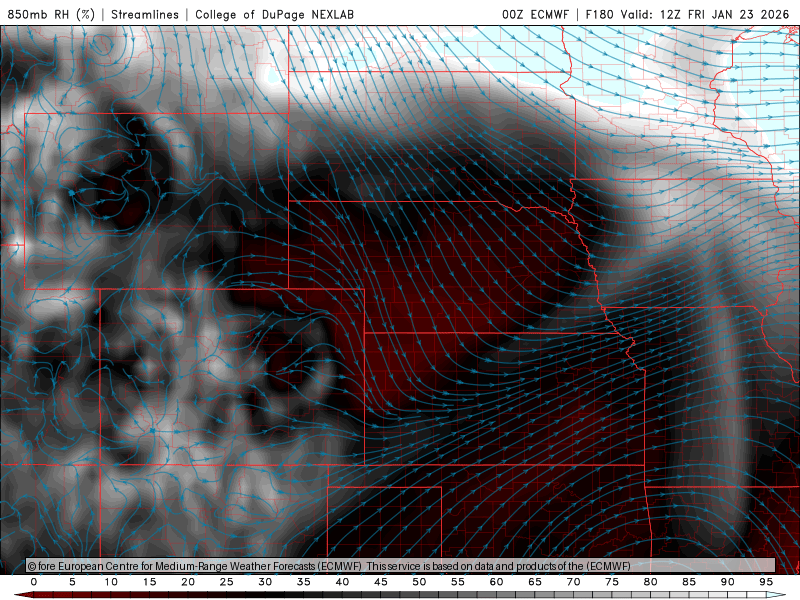
Task: Click the colorbar value 5
Action: coord(72,582)
